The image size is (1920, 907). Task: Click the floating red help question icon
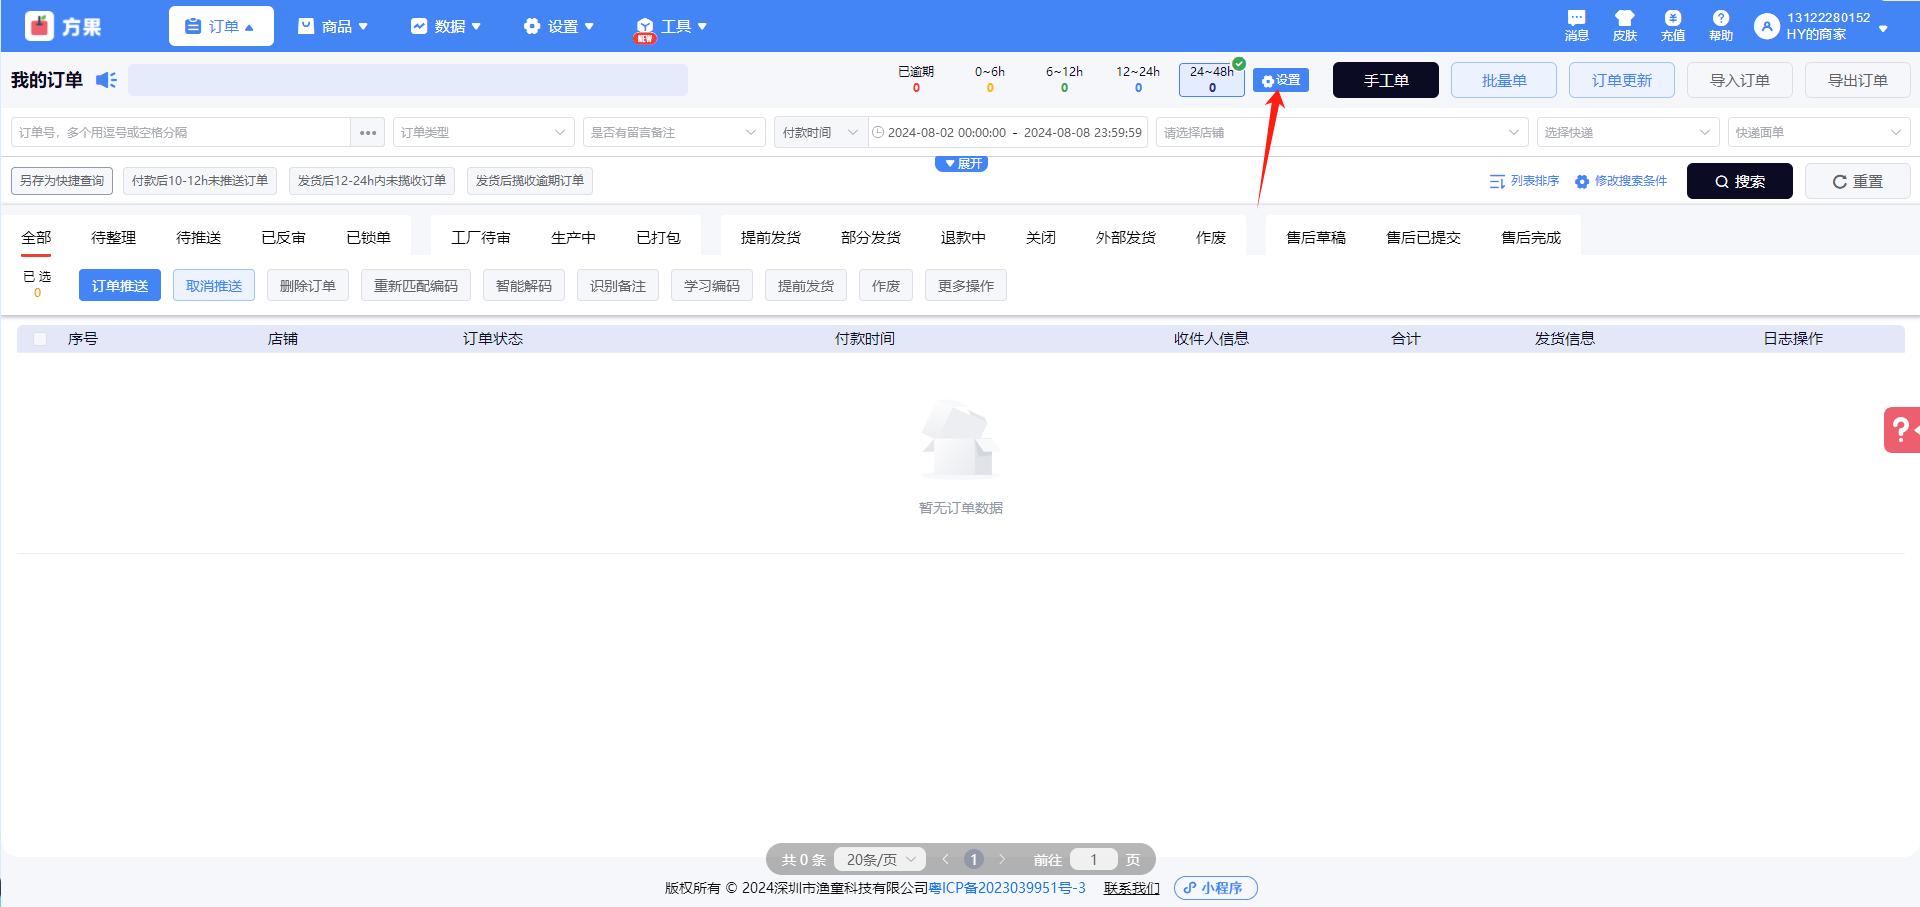1902,430
